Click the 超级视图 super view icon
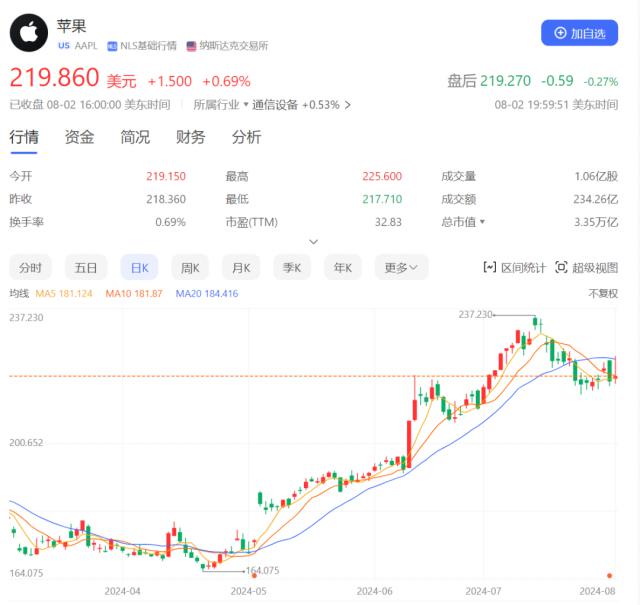The width and height of the screenshot is (640, 605). (561, 267)
